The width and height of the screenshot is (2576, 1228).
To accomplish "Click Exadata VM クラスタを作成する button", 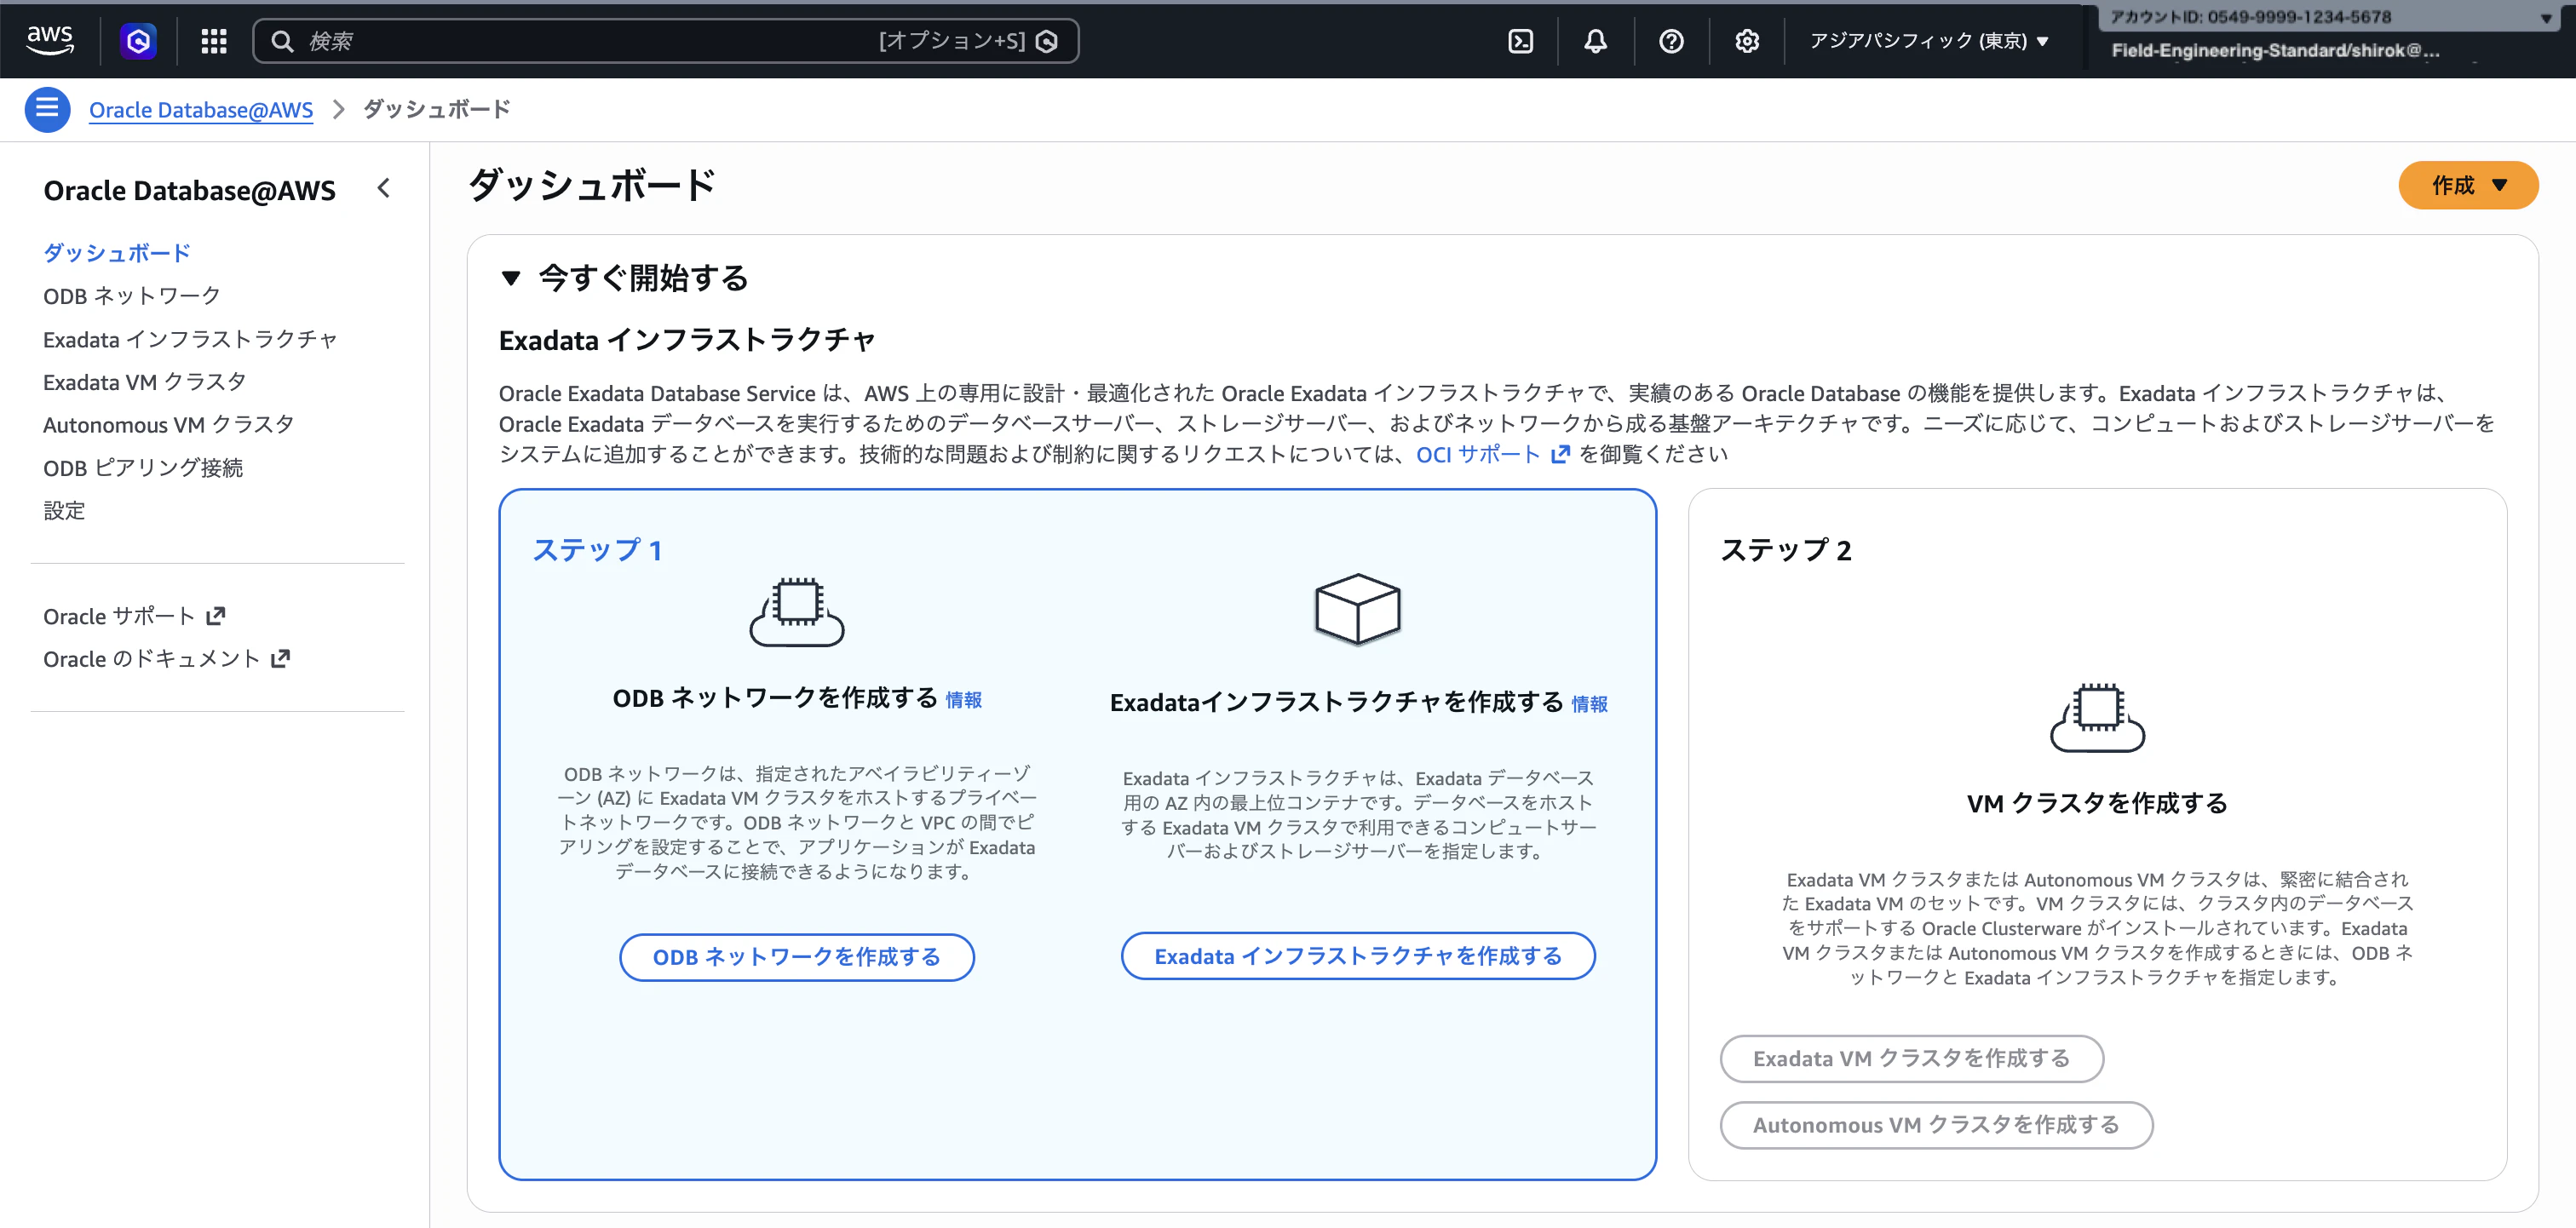I will (x=1911, y=1058).
